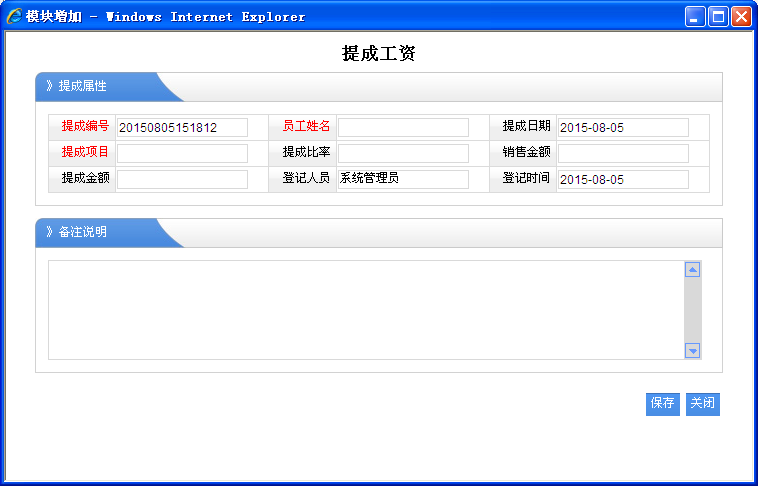Viewport: 758px width, 486px height.
Task: Click the 销售金额 input field
Action: pos(623,153)
